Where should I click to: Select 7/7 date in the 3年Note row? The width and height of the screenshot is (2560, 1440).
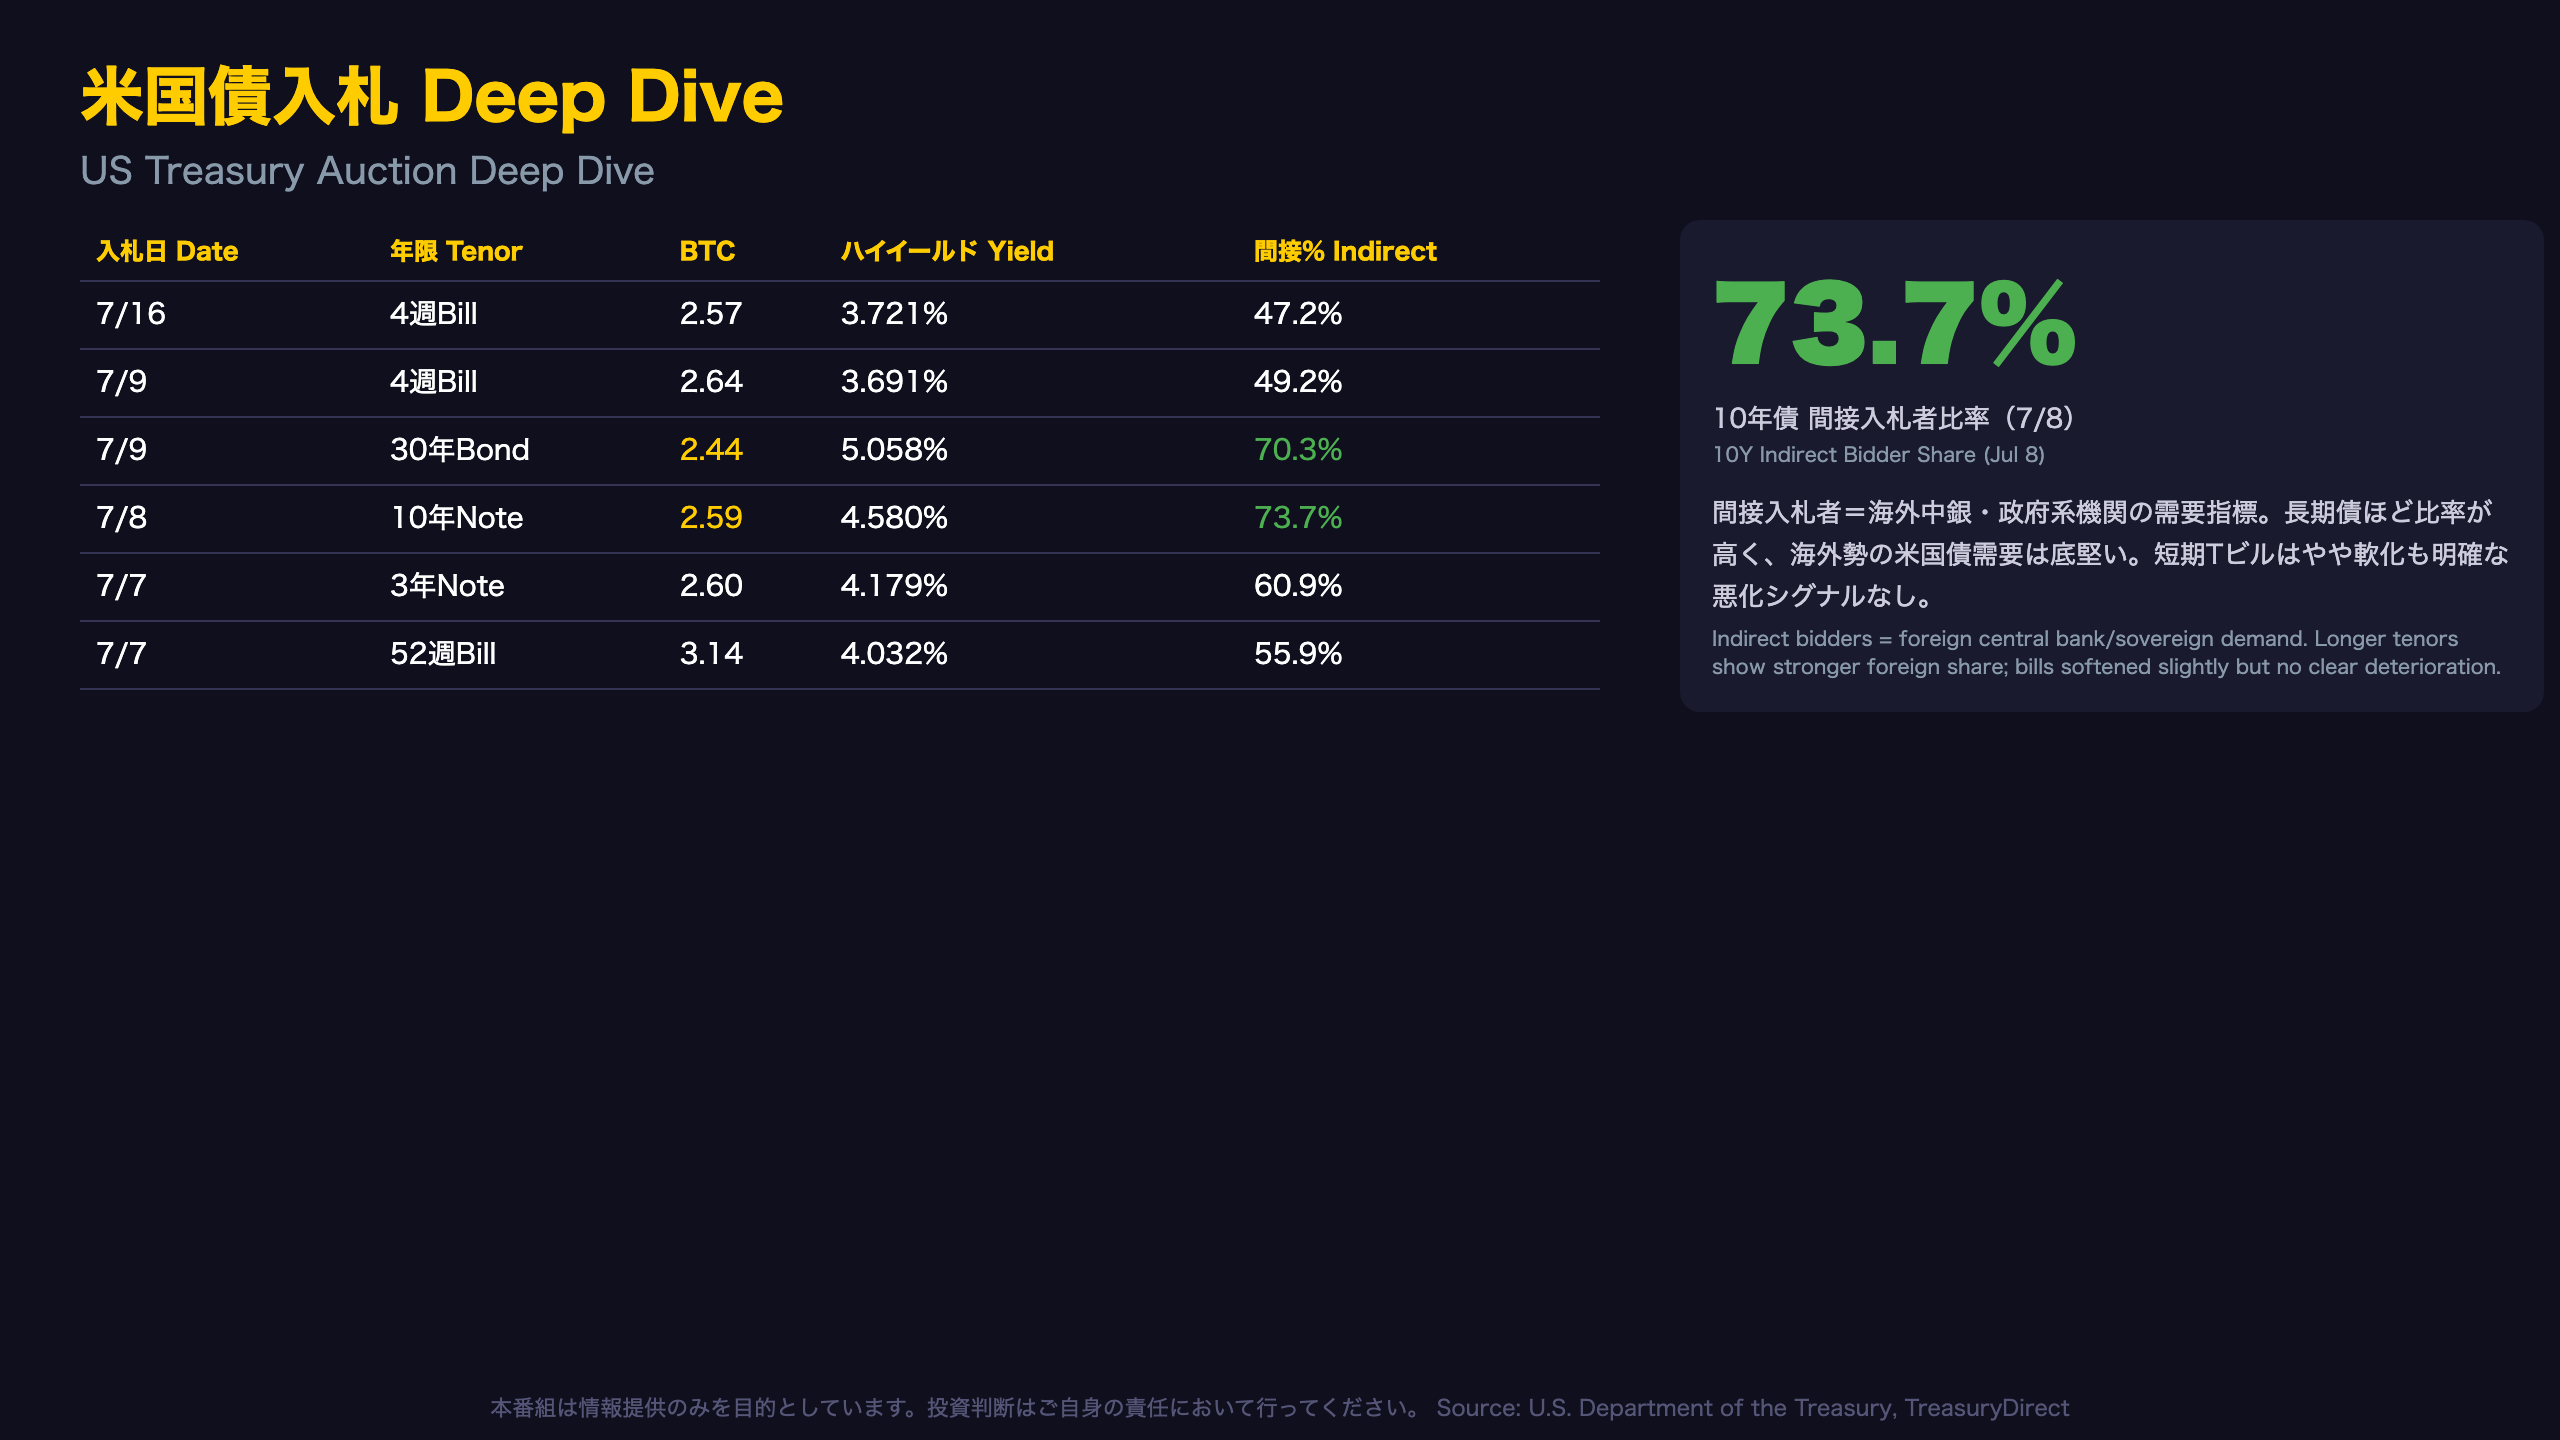pyautogui.click(x=121, y=586)
